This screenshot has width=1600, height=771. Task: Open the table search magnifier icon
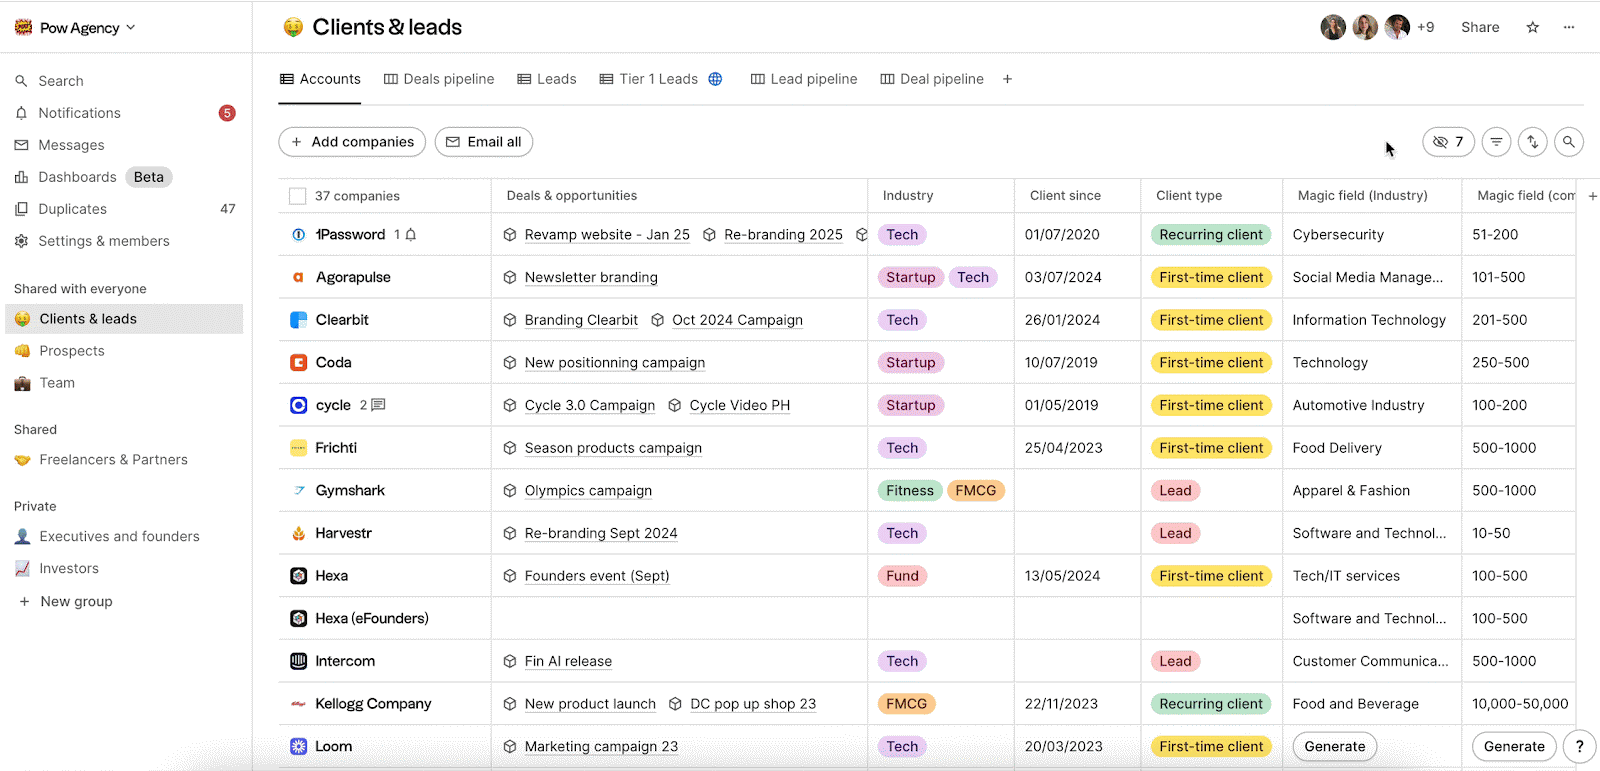click(x=1569, y=142)
